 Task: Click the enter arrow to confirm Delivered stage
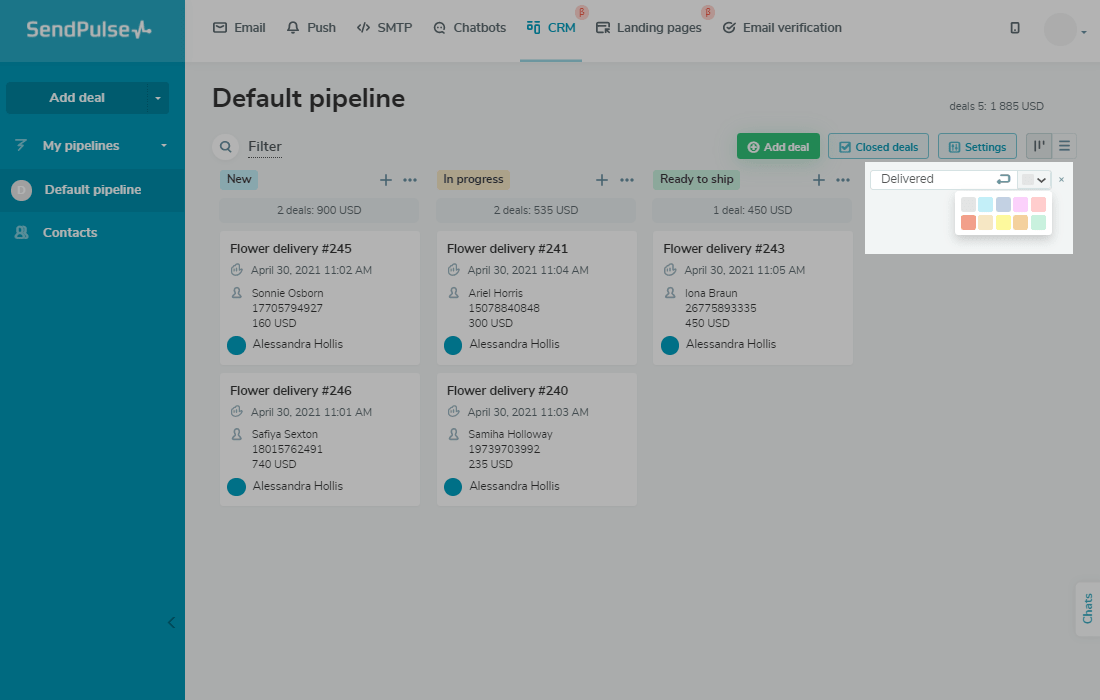1003,179
